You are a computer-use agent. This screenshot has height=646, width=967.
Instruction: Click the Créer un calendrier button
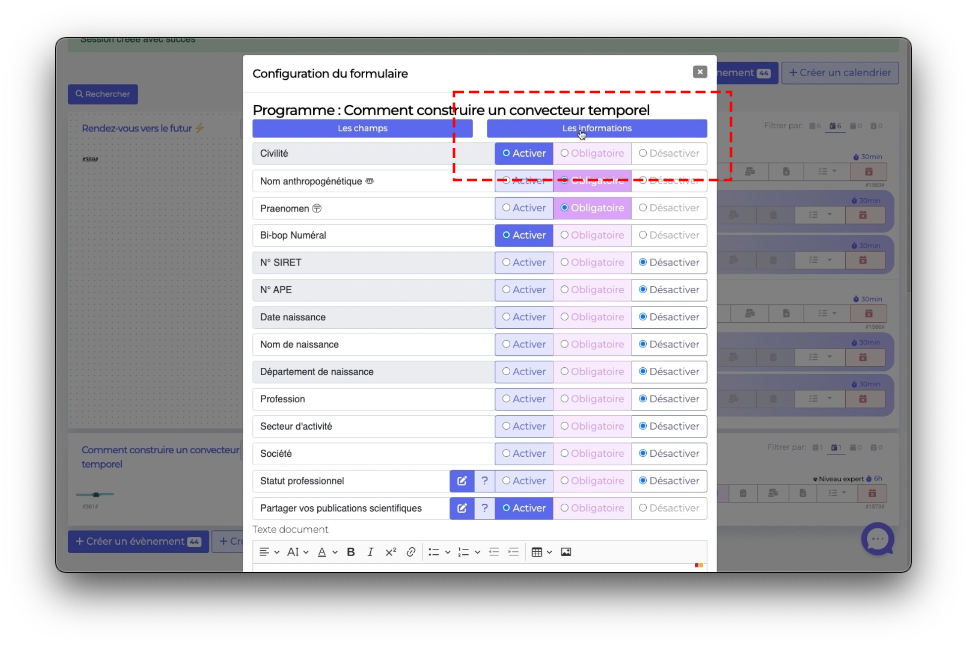coord(840,73)
